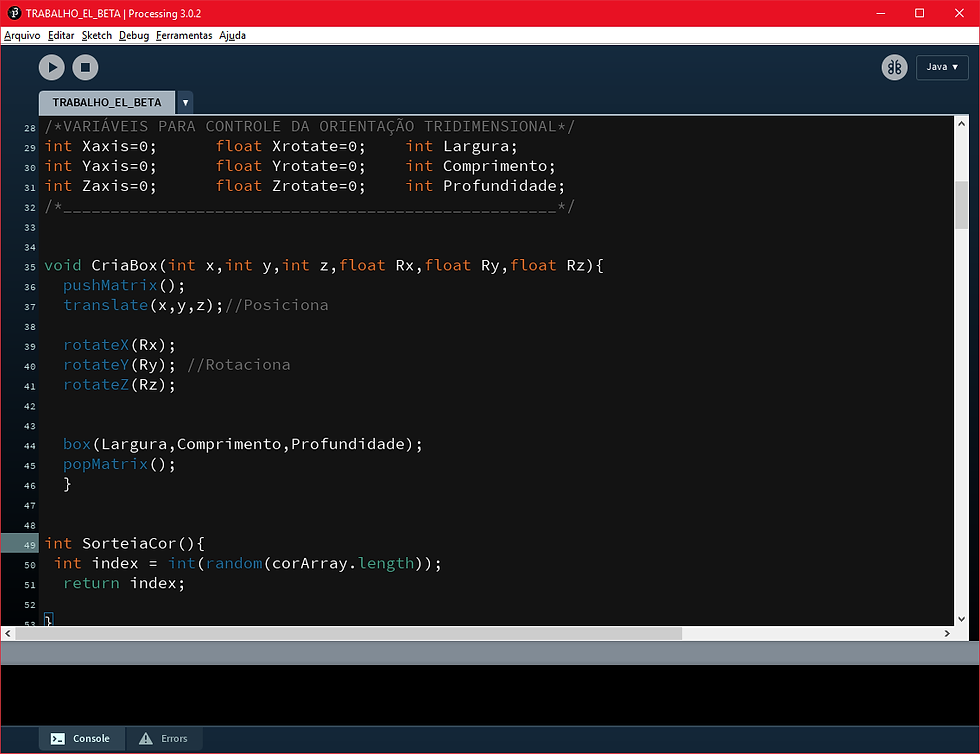The width and height of the screenshot is (980, 754).
Task: Click 'return' keyword on line 51
Action: pos(91,583)
